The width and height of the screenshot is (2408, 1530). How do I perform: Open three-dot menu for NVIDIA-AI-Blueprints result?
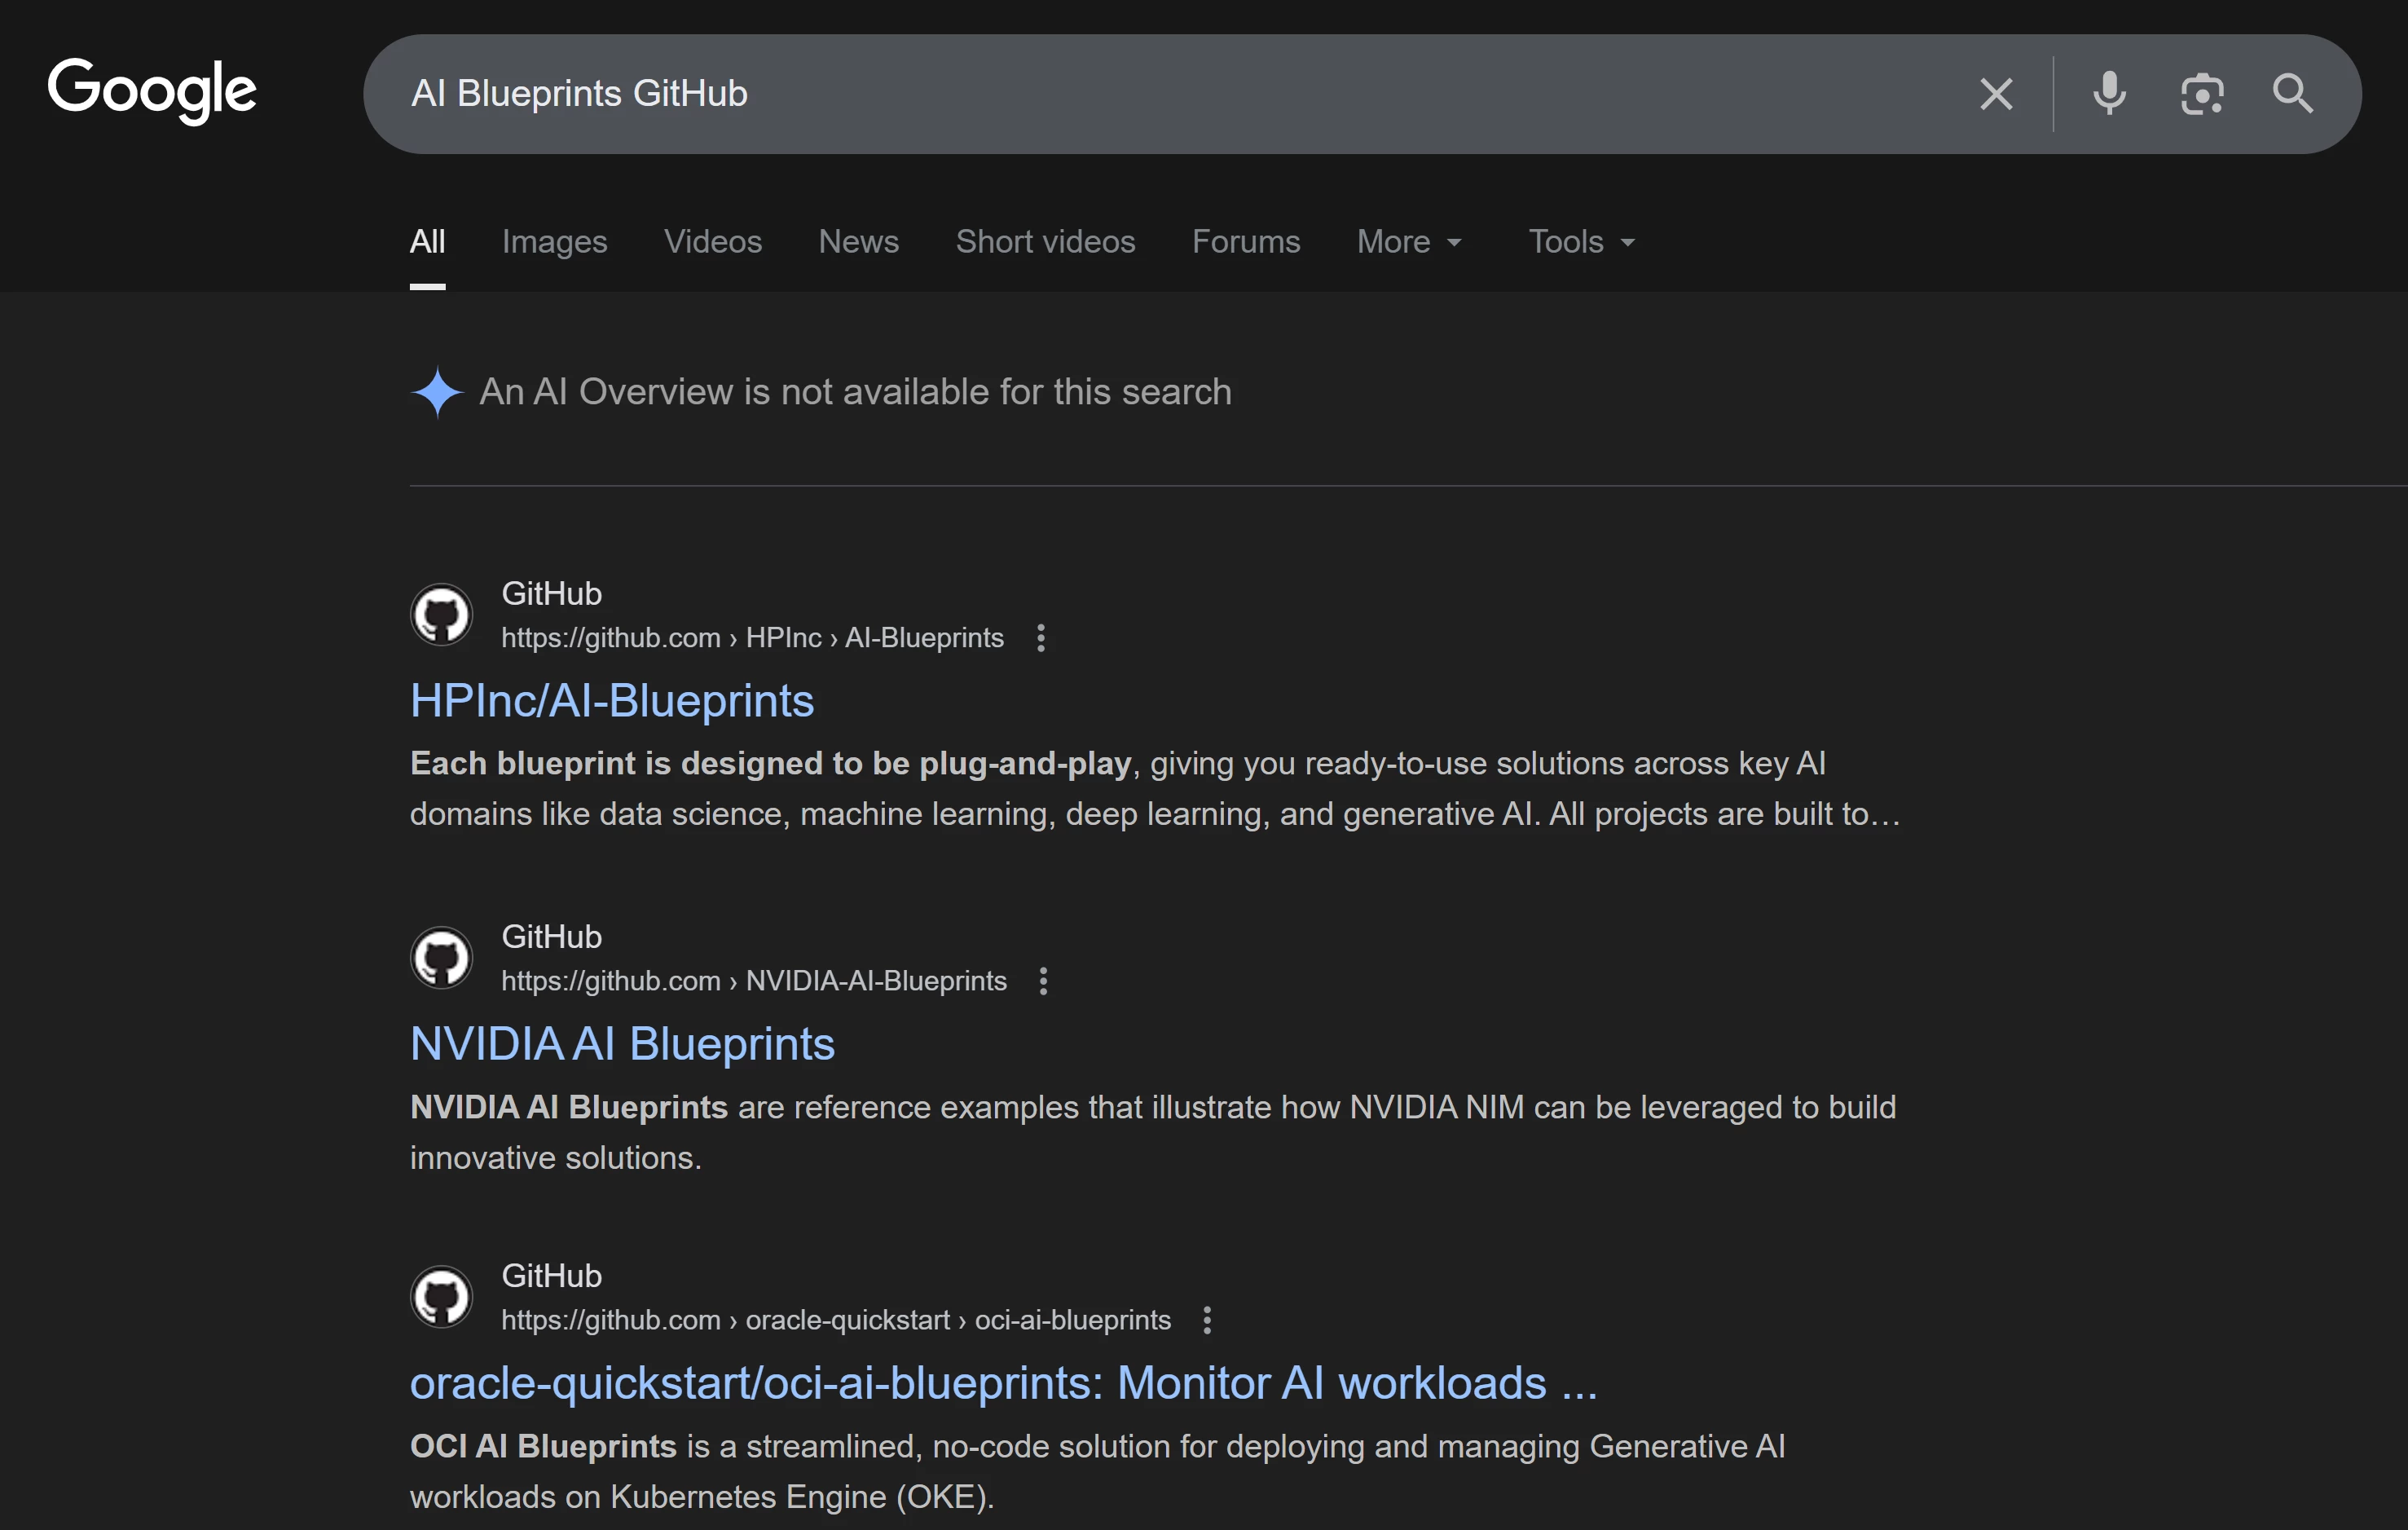tap(1043, 981)
